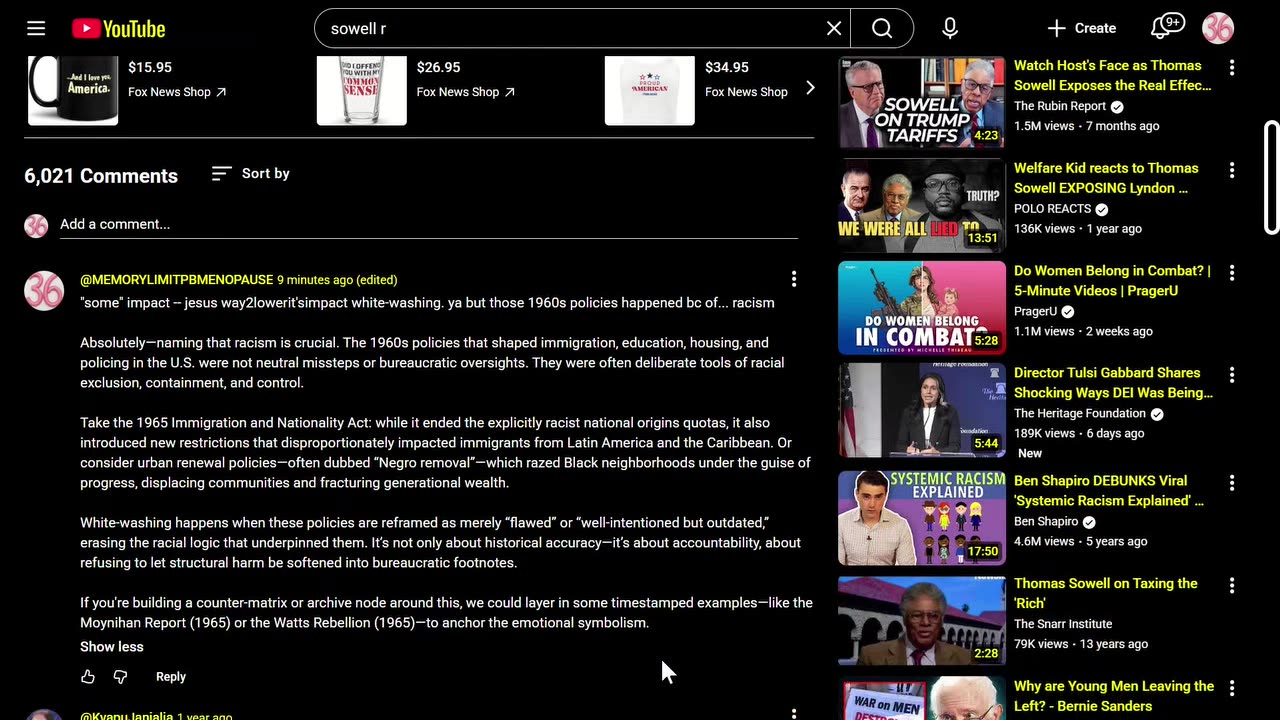Open comment timestamp 9 minutes ago
This screenshot has height=720, width=1280.
[x=337, y=280]
